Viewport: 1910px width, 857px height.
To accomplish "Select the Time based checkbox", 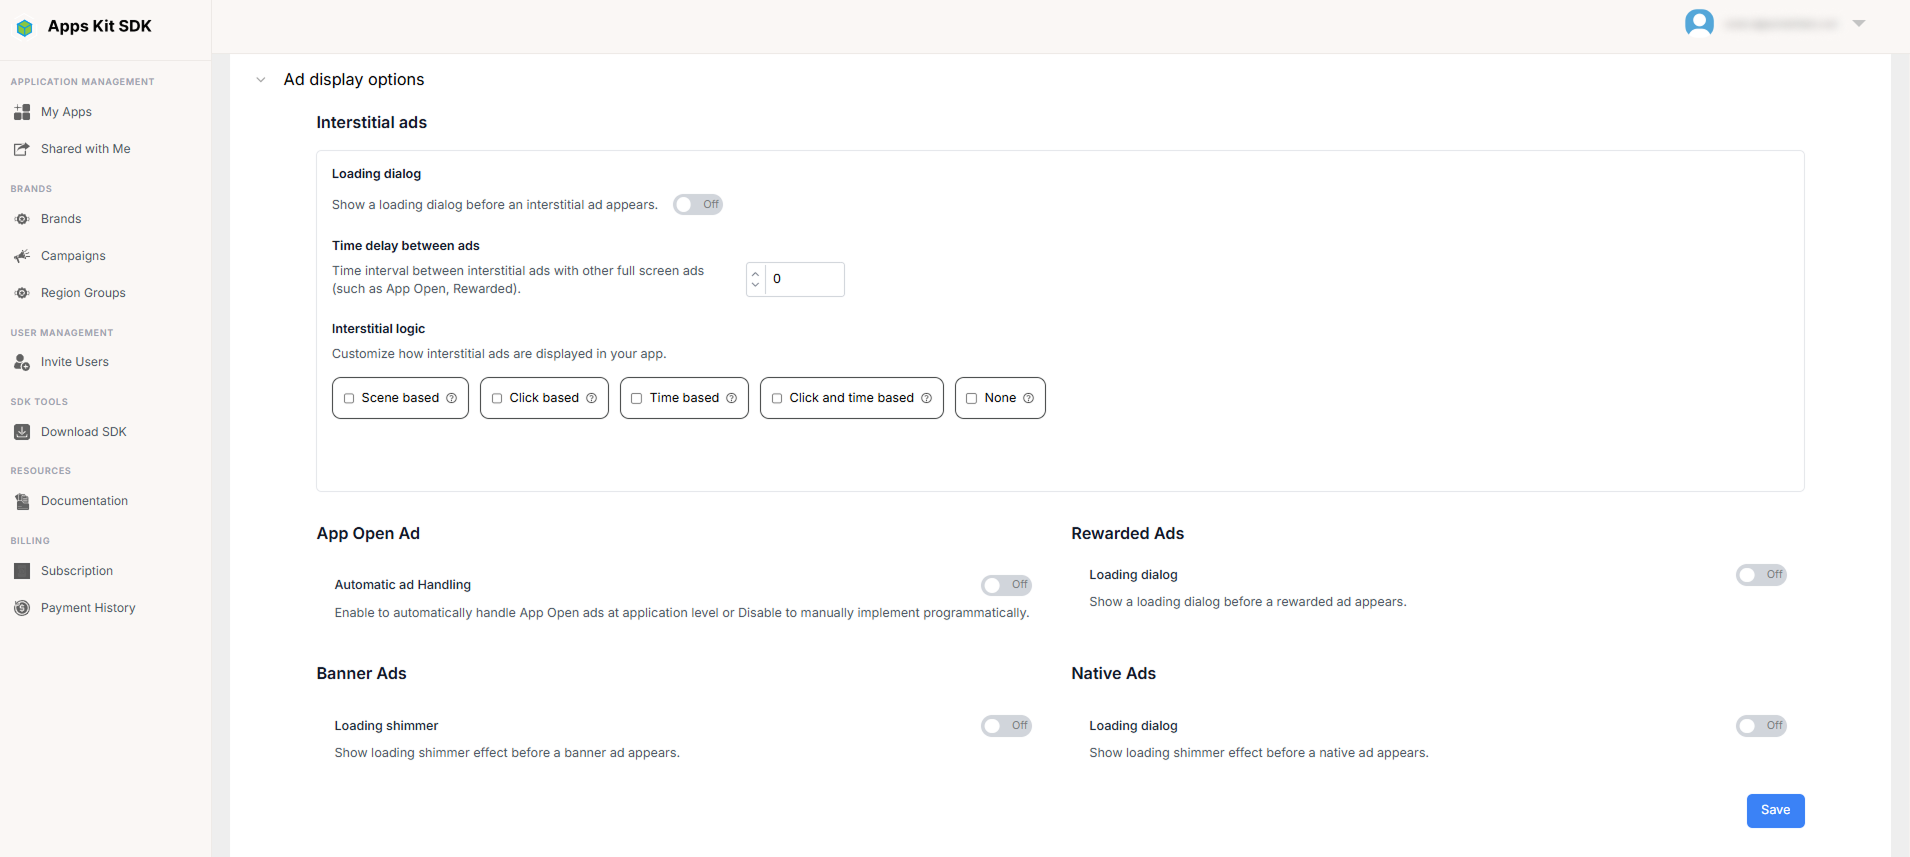I will click(637, 398).
